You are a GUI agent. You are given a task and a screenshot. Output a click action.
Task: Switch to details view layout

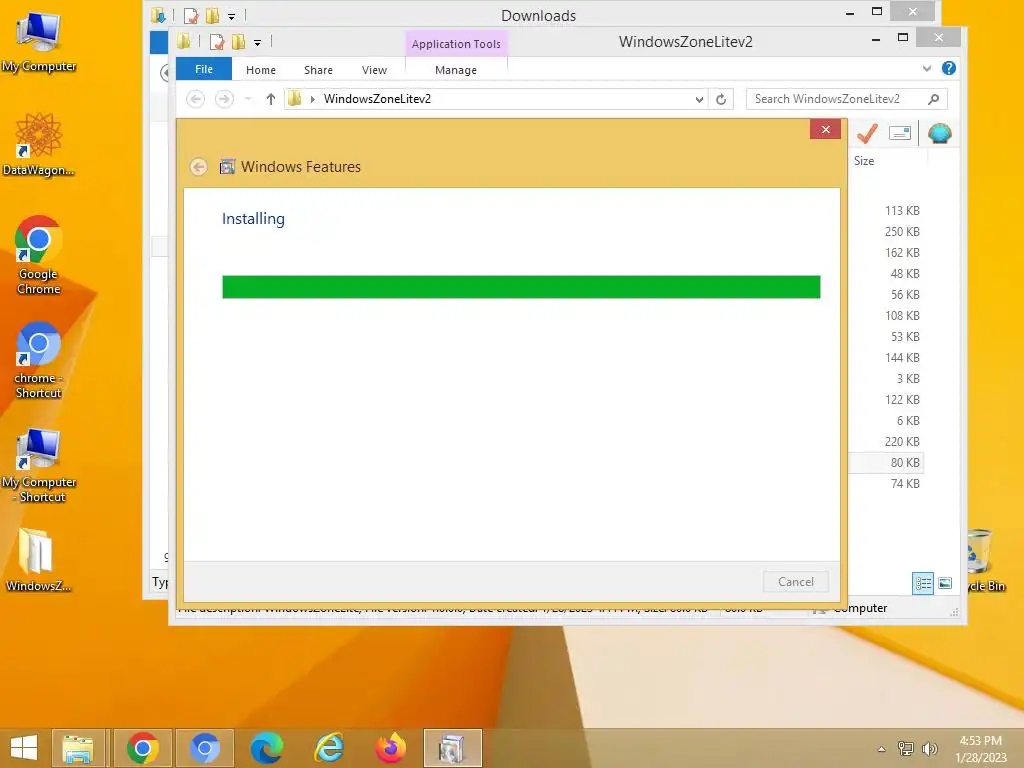coord(923,583)
